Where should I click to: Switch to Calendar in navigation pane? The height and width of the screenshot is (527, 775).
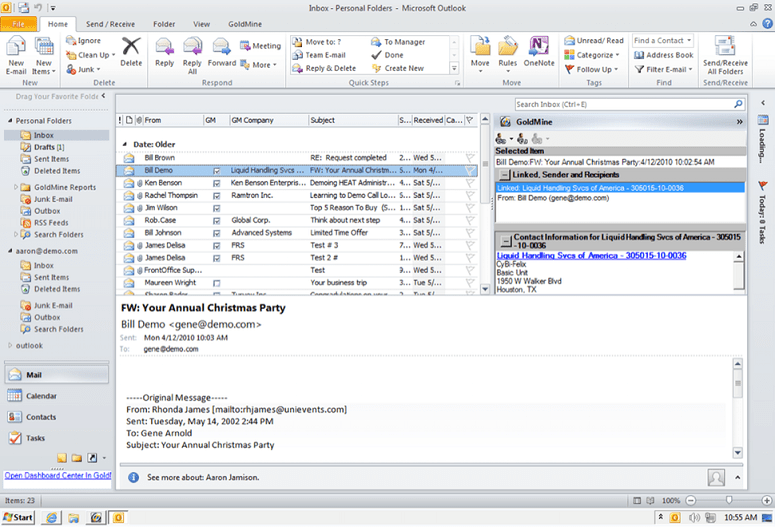click(41, 396)
